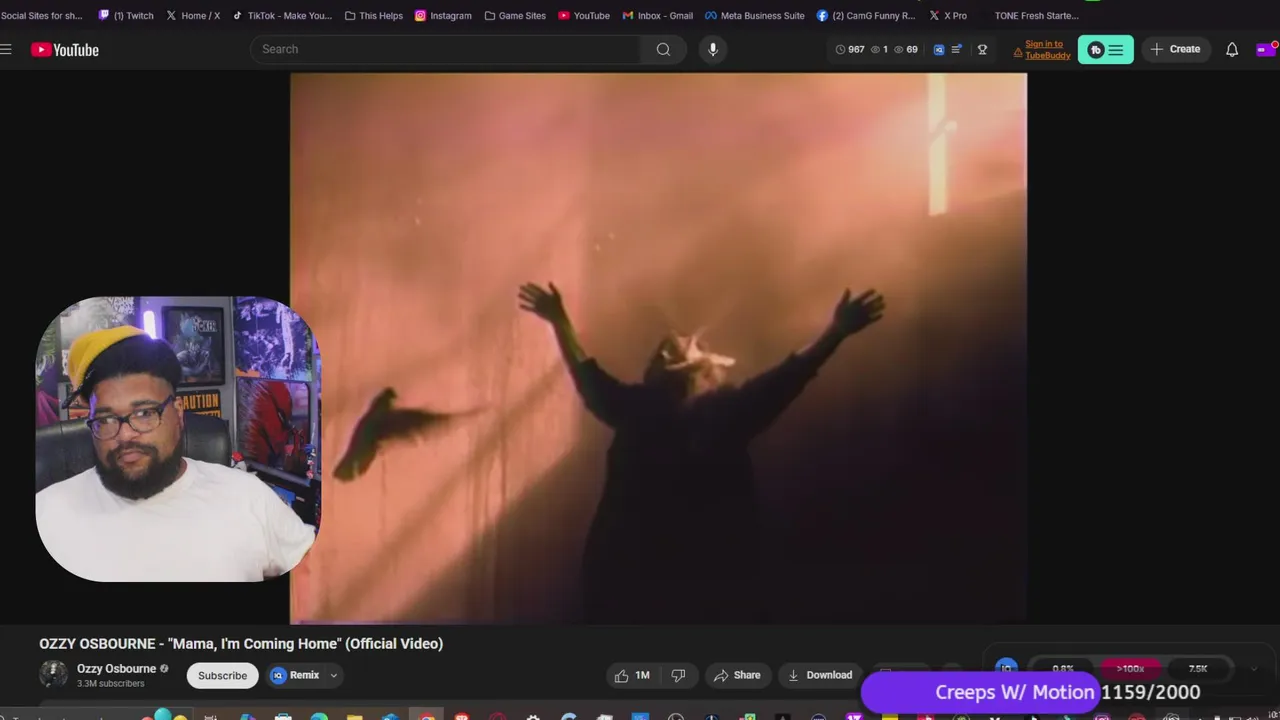
Task: Expand the Remix dropdown arrow
Action: (x=334, y=675)
